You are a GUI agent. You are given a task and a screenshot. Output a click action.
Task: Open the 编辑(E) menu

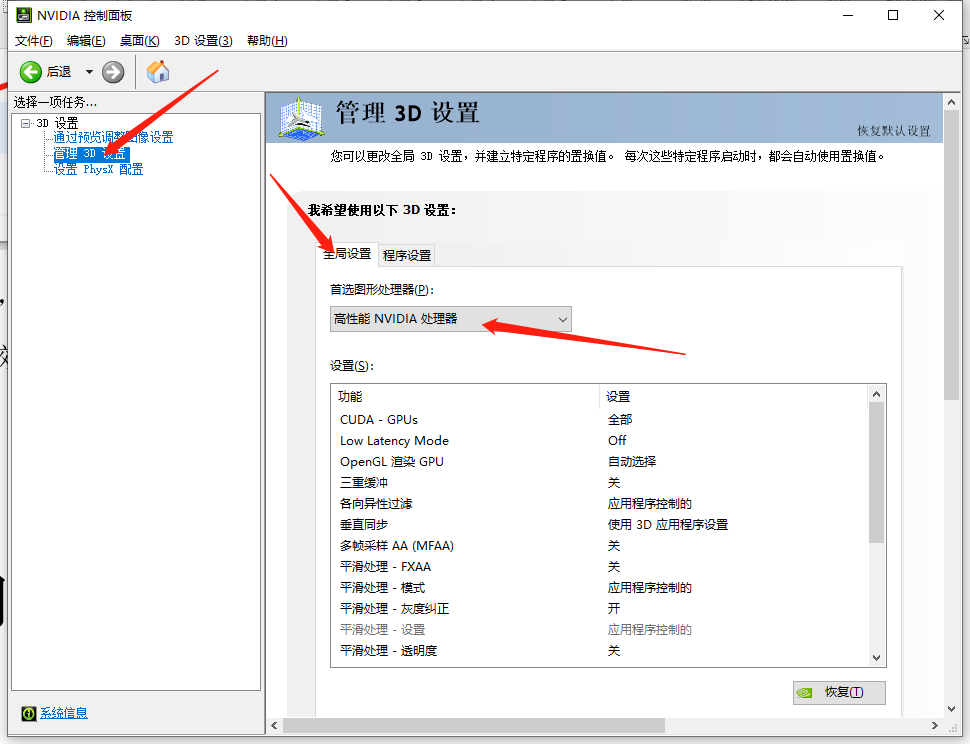point(86,41)
